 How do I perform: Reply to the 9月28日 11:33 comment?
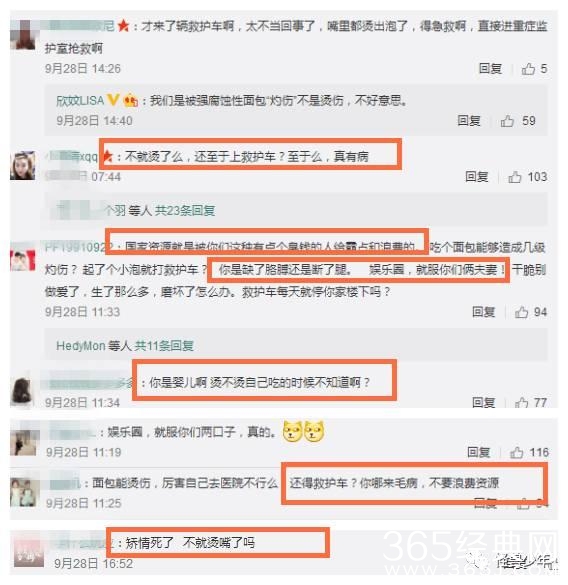(484, 312)
